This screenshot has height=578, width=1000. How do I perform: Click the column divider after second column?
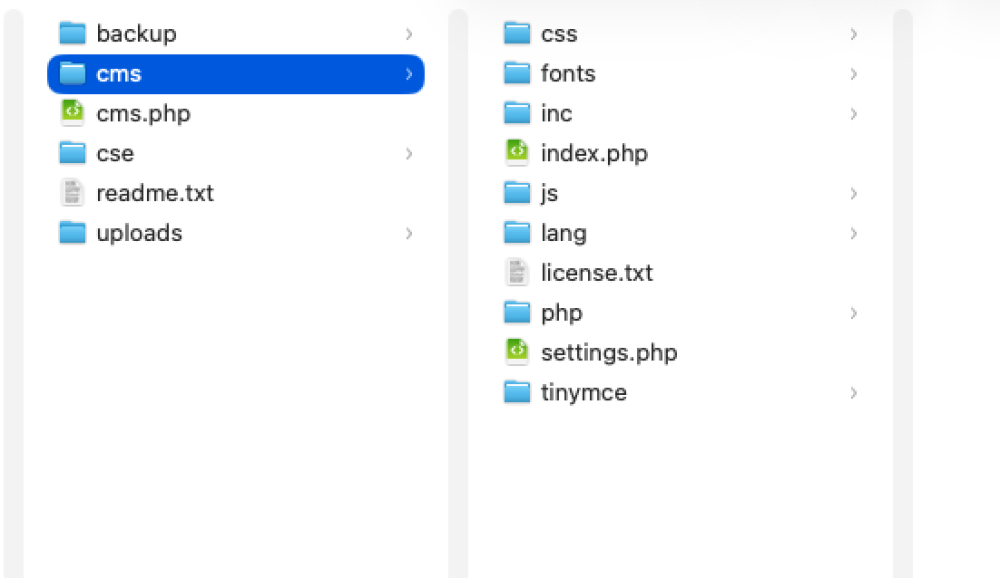point(902,293)
